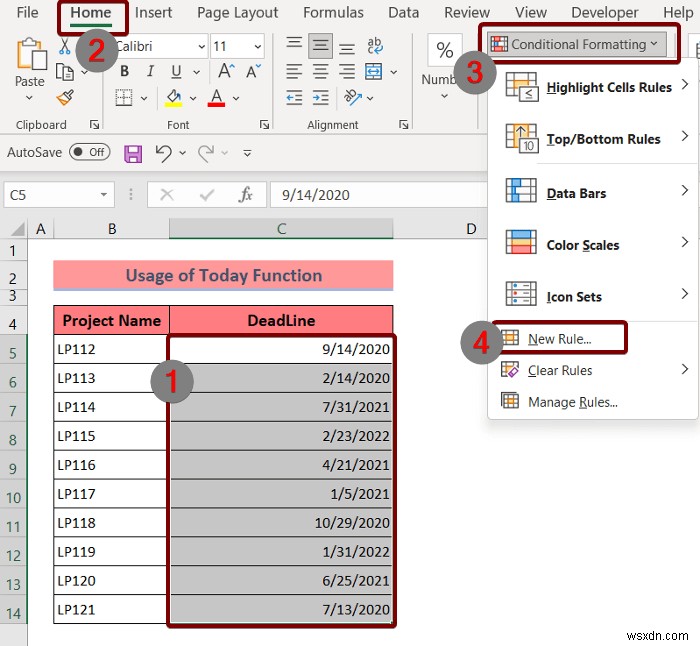Open Top/Bottom Rules submenu
Viewport: 700px width, 646px height.
594,139
